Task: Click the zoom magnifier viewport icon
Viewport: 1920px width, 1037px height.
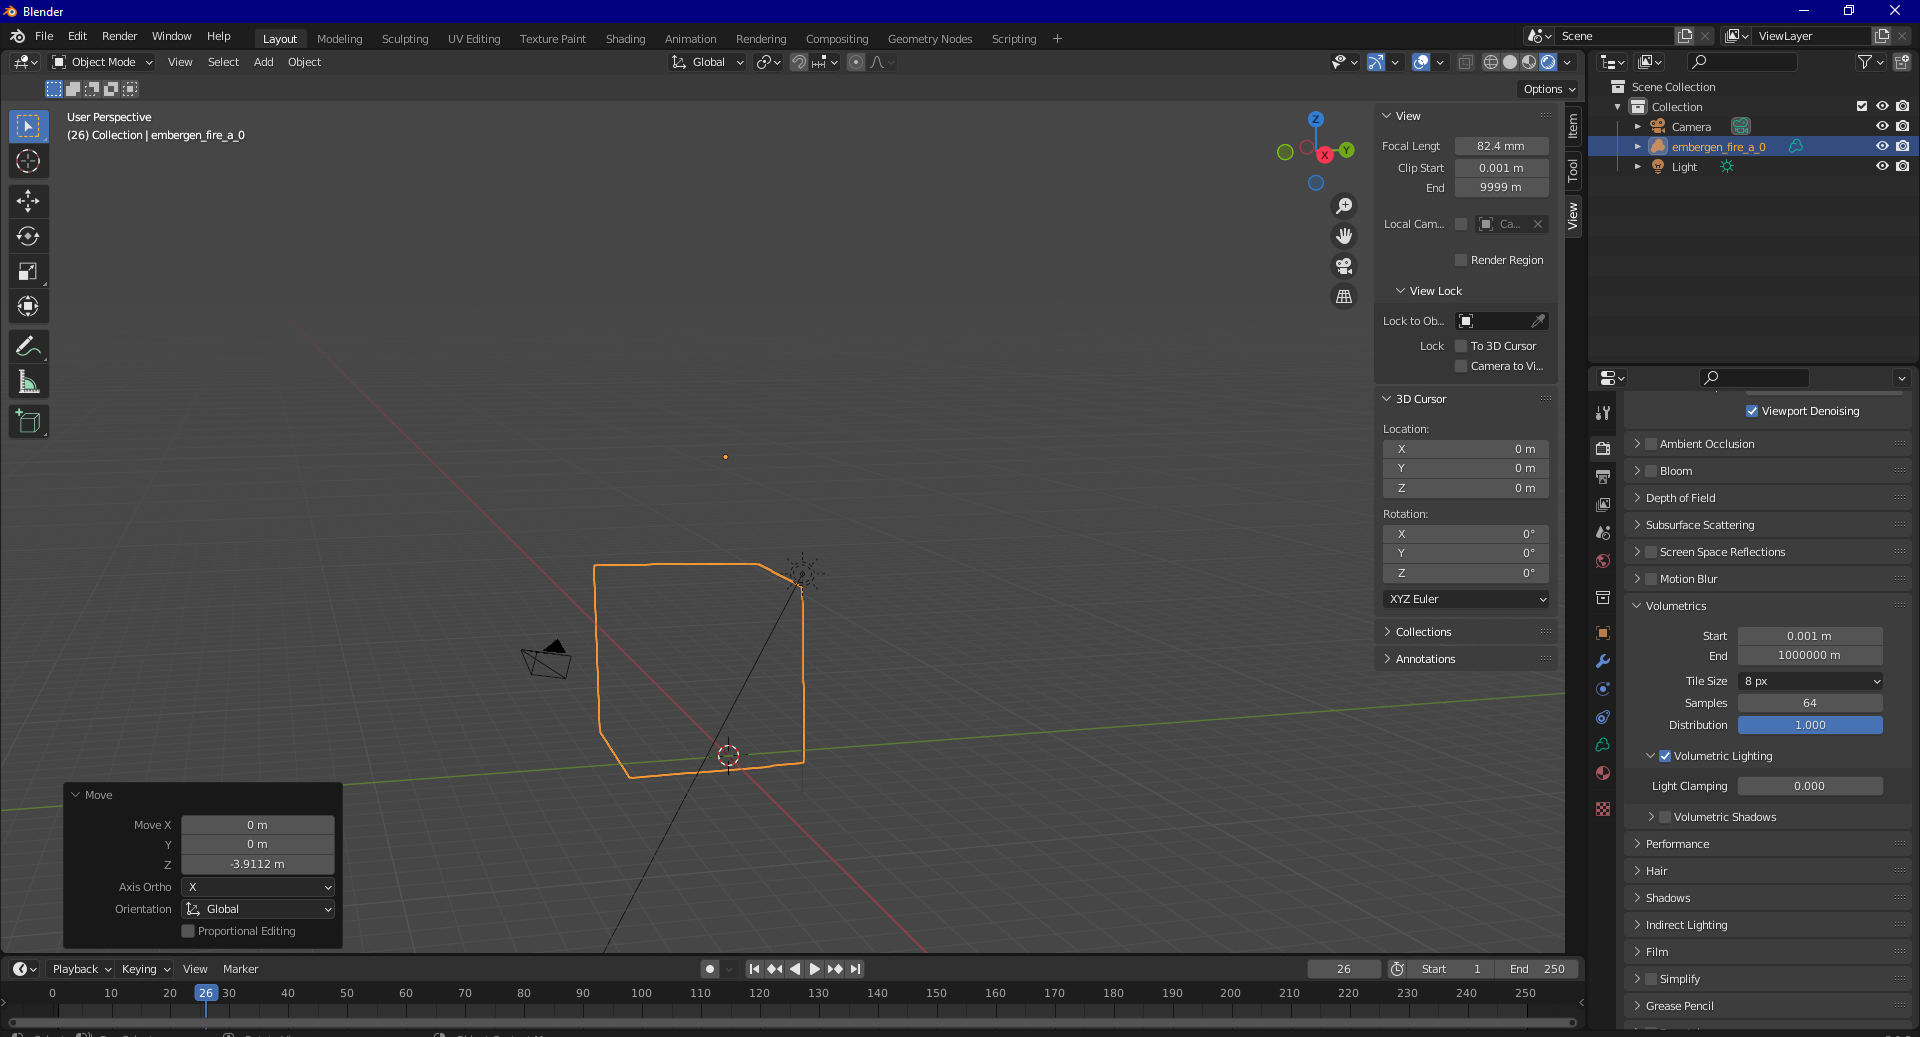Action: [x=1344, y=206]
